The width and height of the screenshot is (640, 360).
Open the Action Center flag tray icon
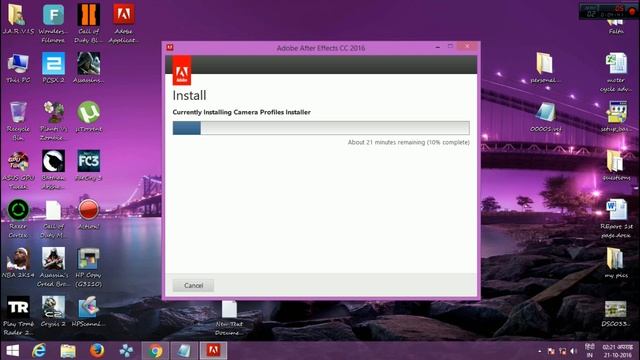pos(551,351)
